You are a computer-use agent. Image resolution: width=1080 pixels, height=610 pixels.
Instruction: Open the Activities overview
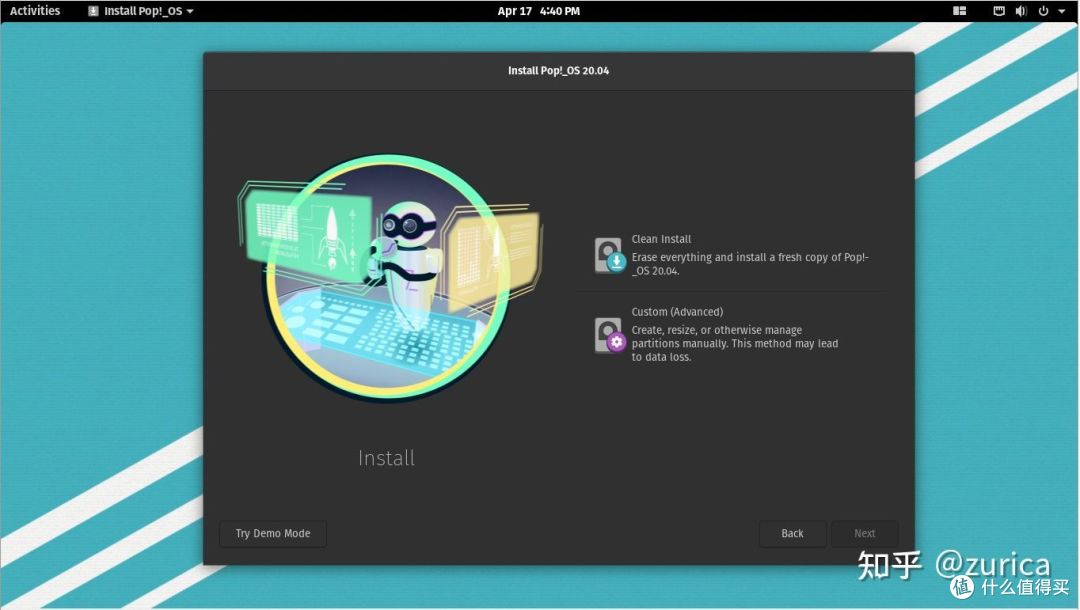coord(35,10)
